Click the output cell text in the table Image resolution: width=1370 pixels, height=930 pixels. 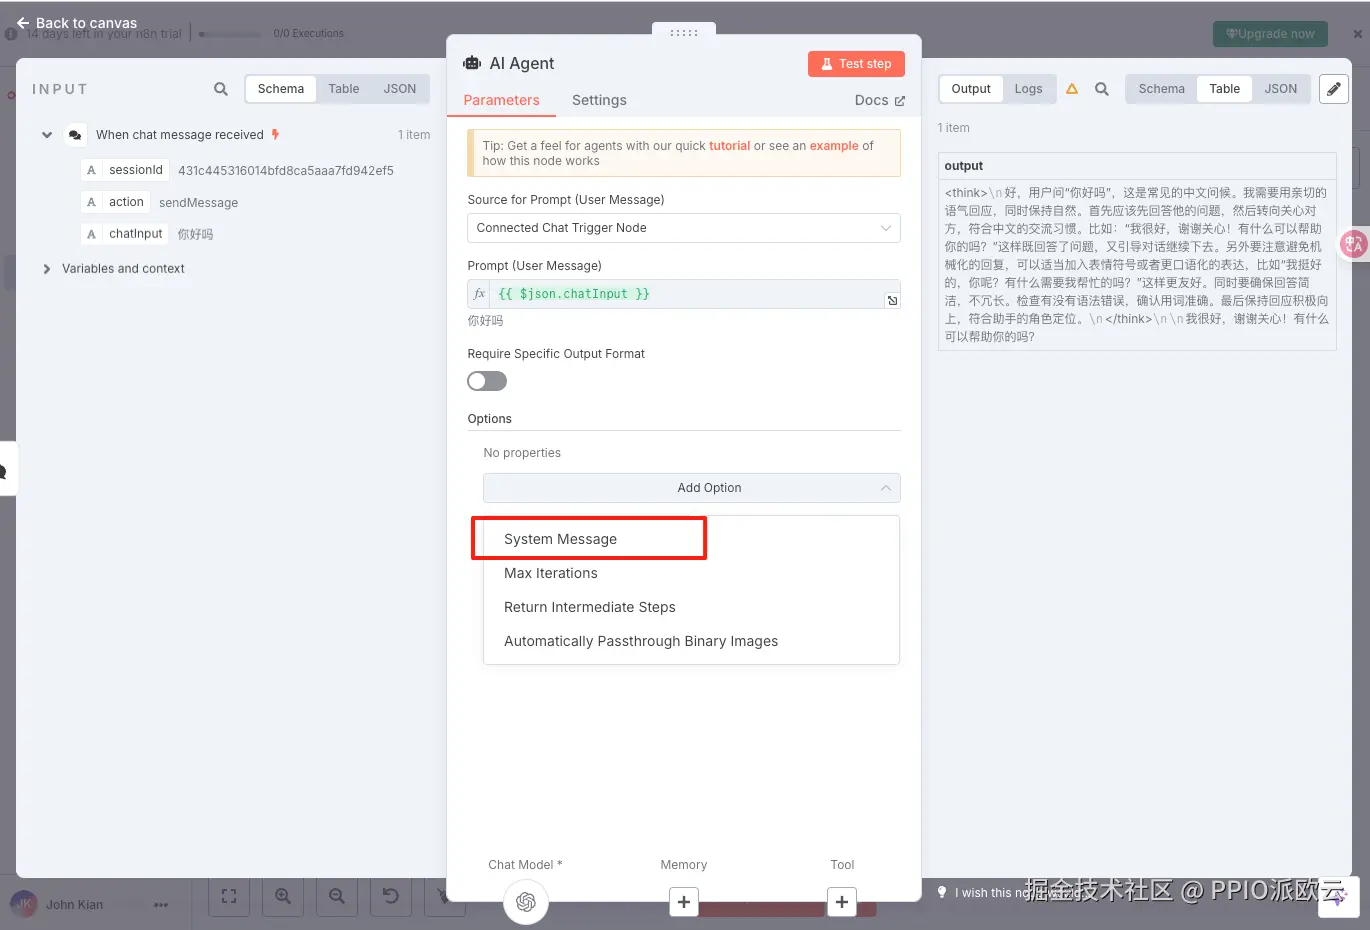1137,265
